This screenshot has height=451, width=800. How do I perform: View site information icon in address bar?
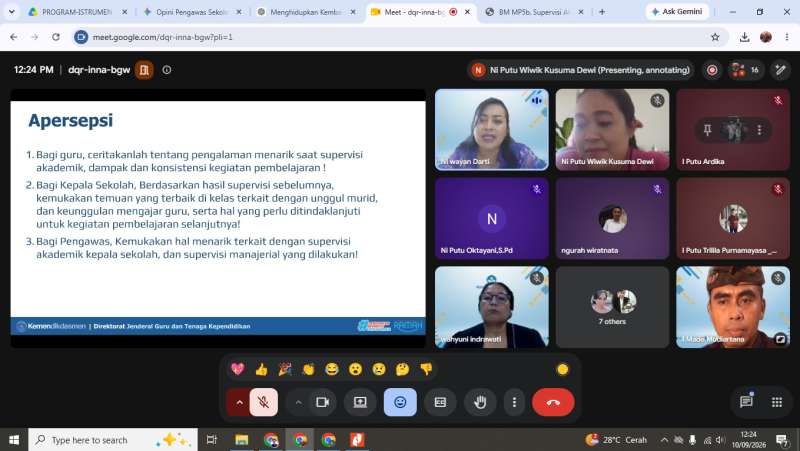click(81, 37)
